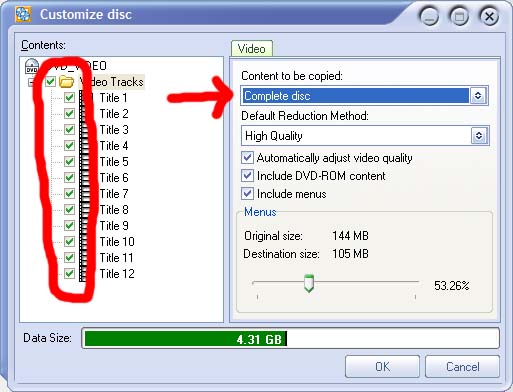Screen dimensions: 513x392
Task: Select Title 12 row label
Action: [x=117, y=274]
